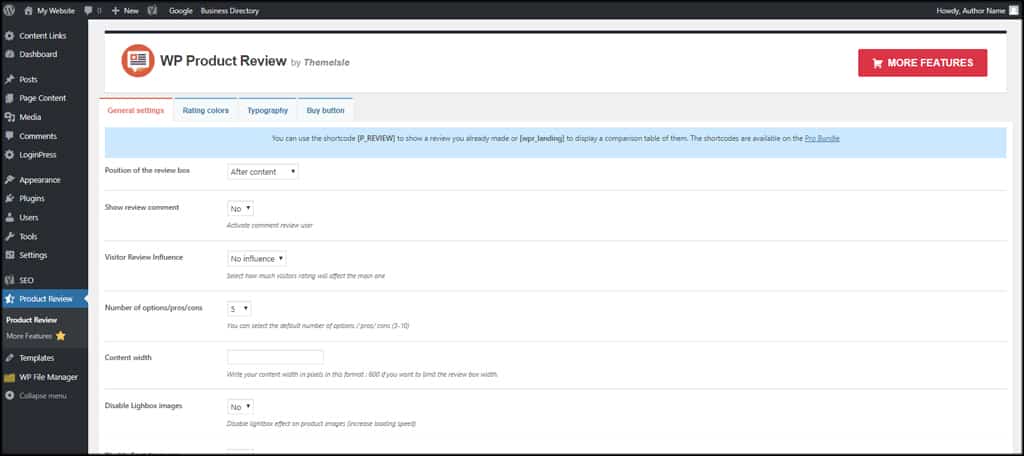Open Plugins icon in sidebar

[x=9, y=199]
